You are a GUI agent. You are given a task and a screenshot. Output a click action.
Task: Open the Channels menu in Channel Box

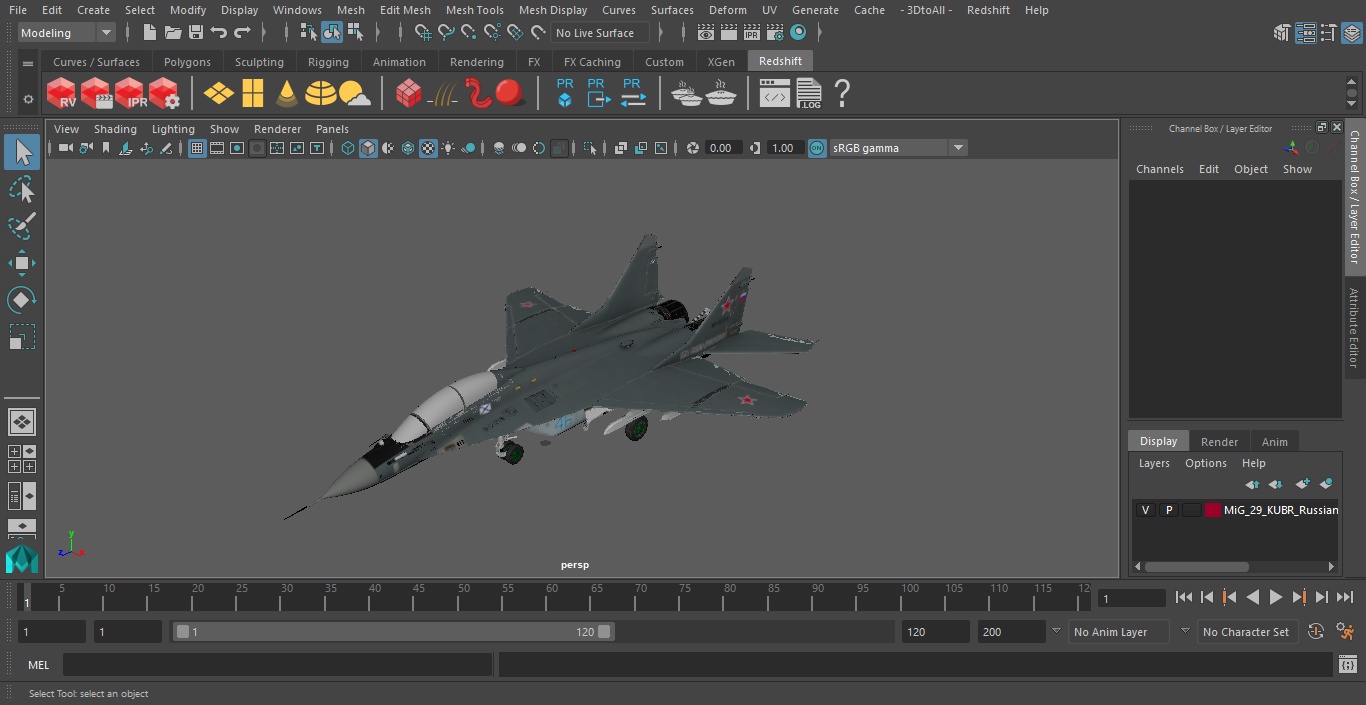(x=1159, y=169)
